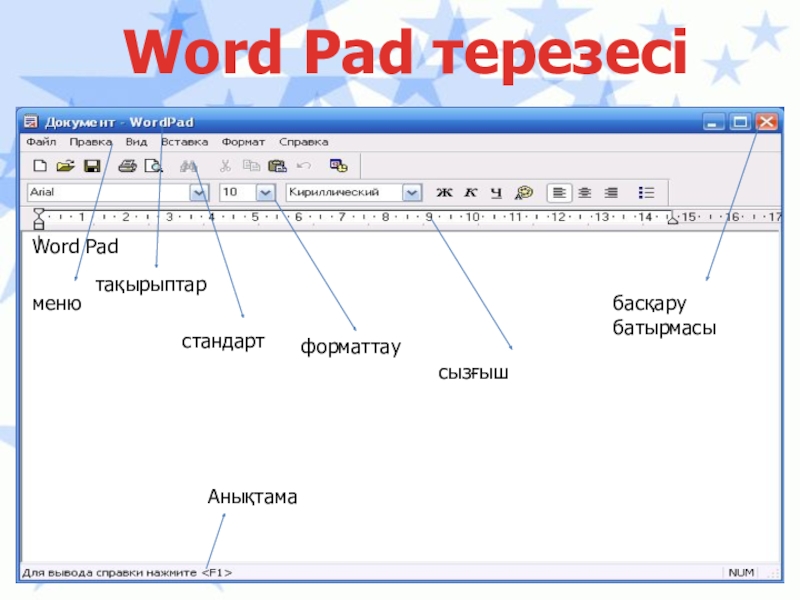Image resolution: width=800 pixels, height=600 pixels.
Task: Minimize the WordPad window
Action: tap(713, 122)
